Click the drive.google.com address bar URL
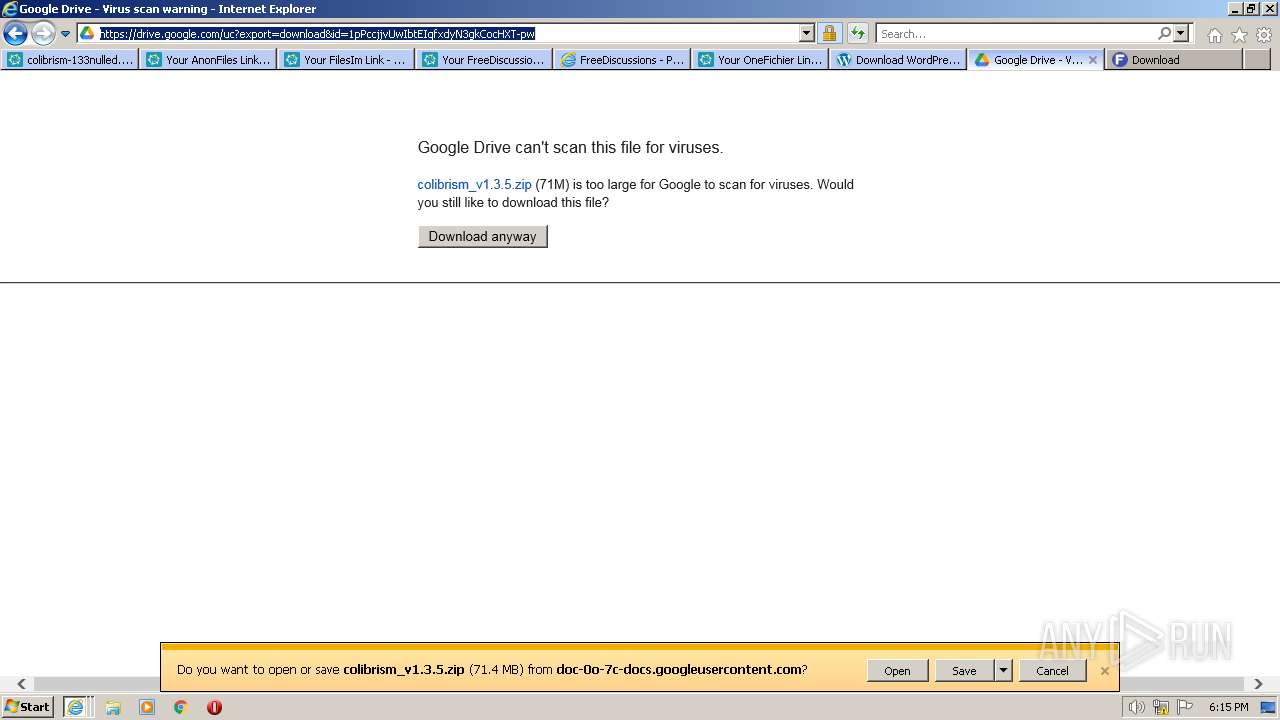The image size is (1280, 720). [317, 34]
